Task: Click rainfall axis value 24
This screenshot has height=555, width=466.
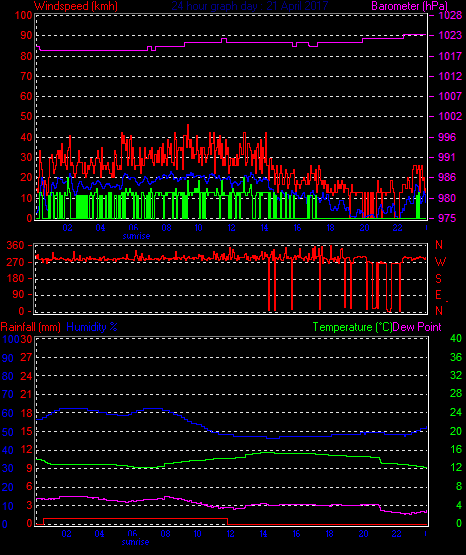Action: coord(26,376)
